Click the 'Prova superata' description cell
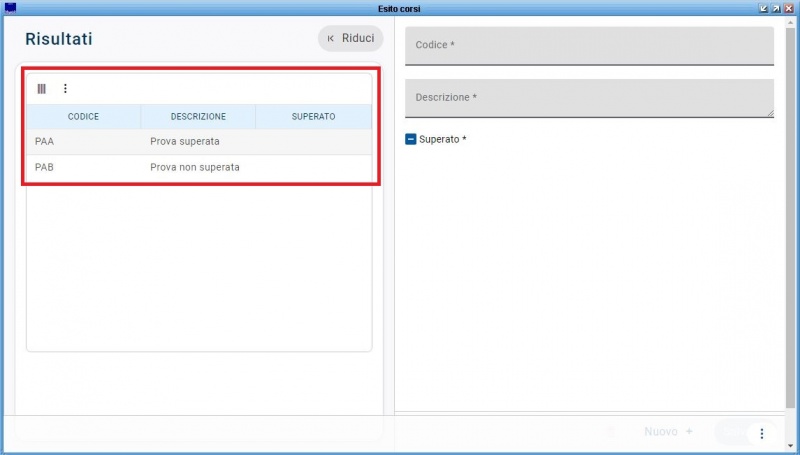 click(x=198, y=142)
